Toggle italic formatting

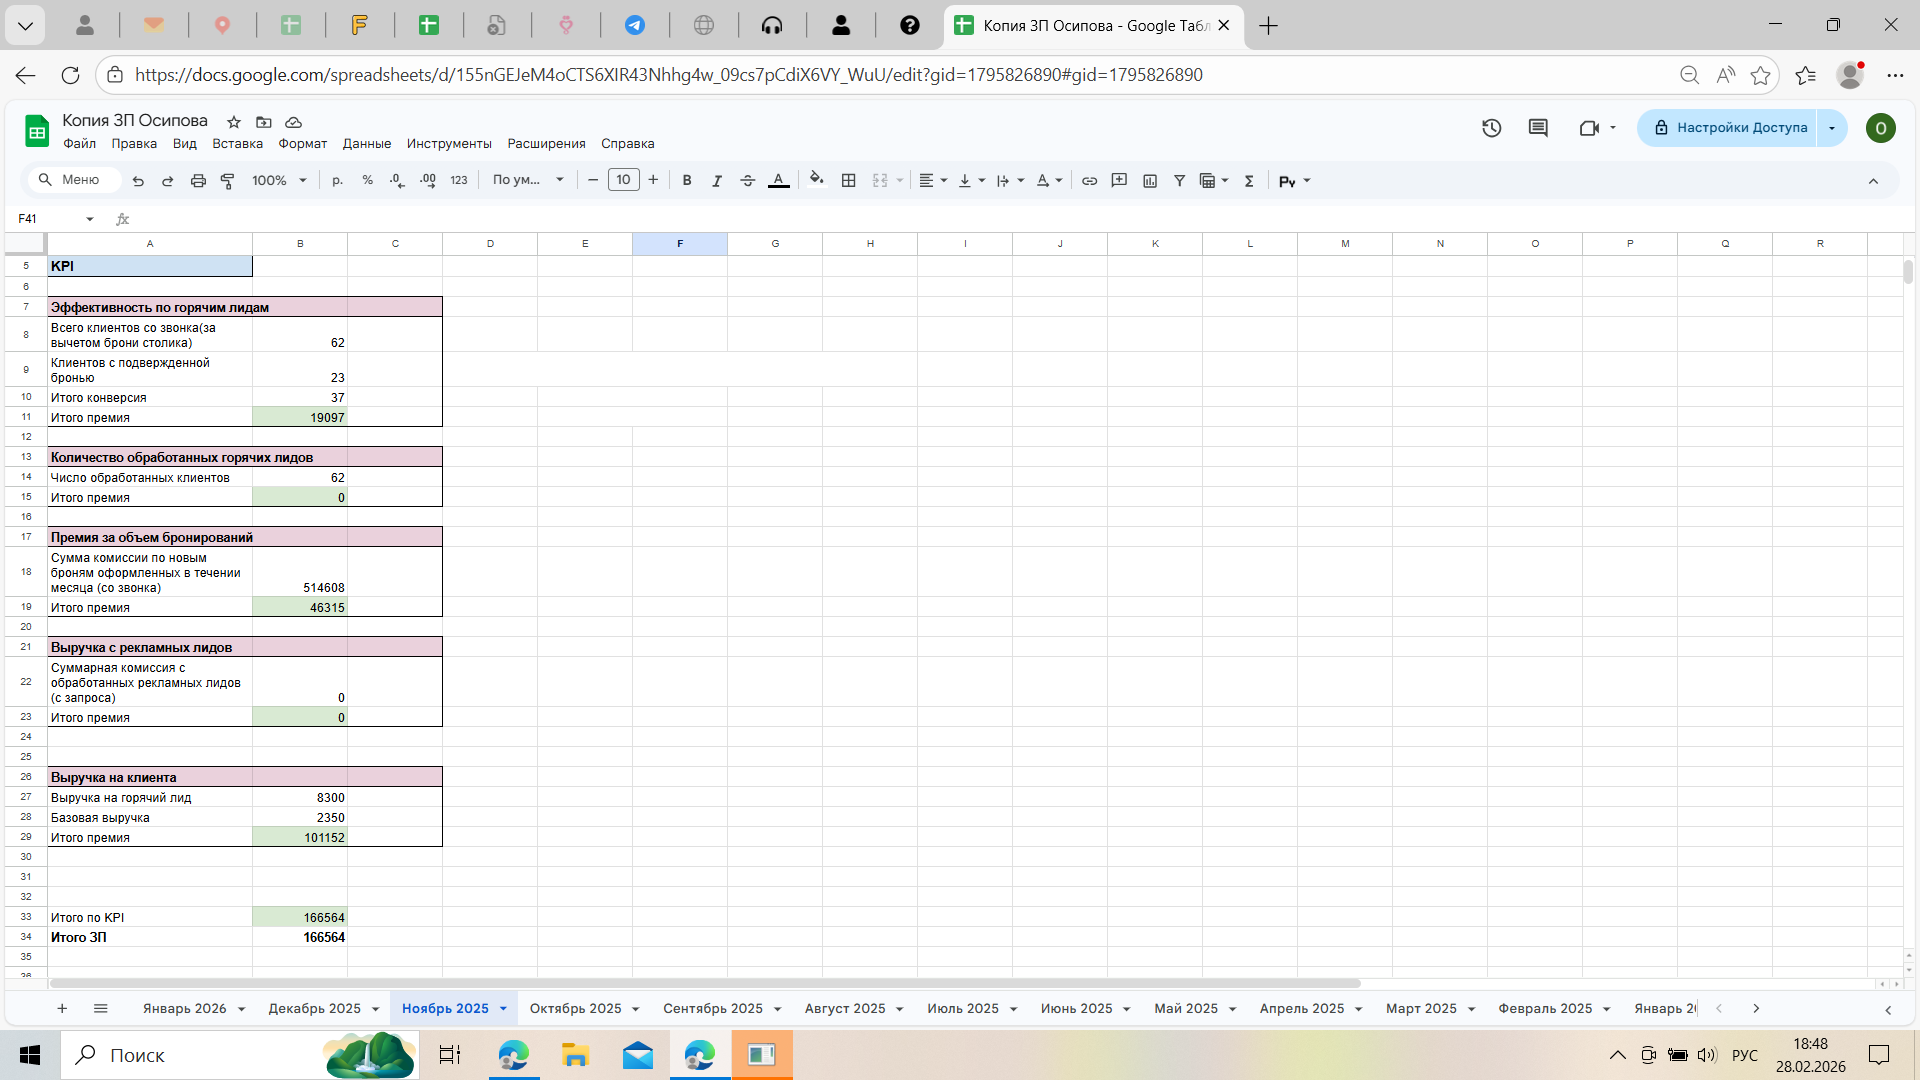click(x=716, y=181)
